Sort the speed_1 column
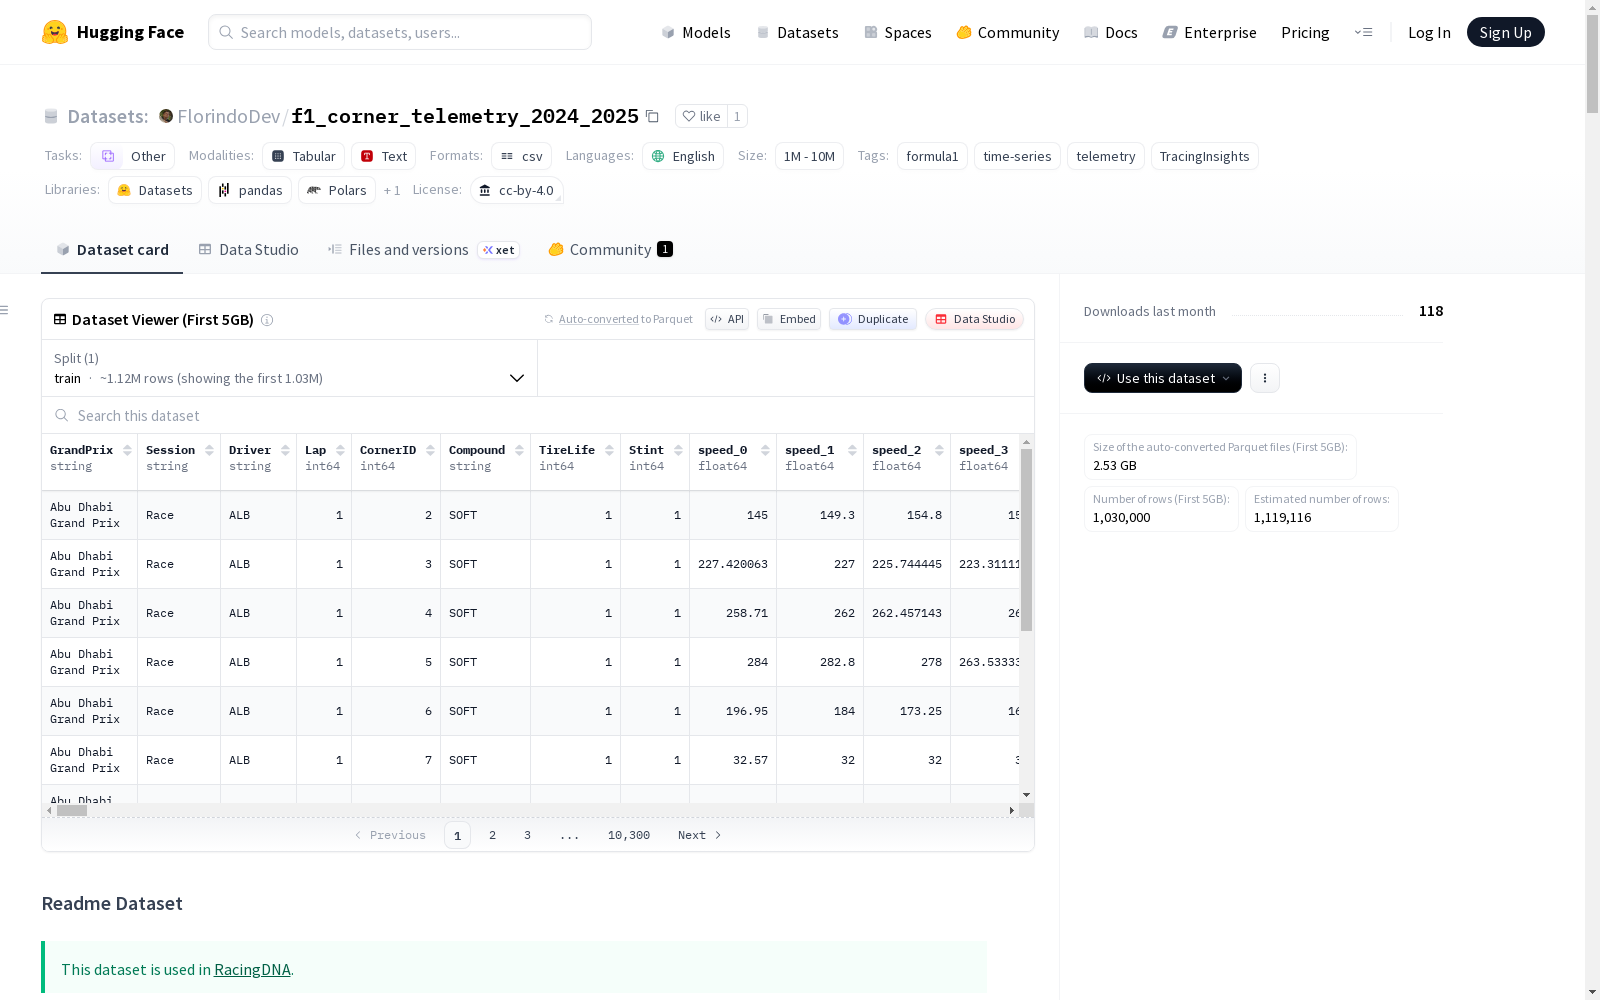Viewport: 1600px width, 1000px height. pos(853,450)
